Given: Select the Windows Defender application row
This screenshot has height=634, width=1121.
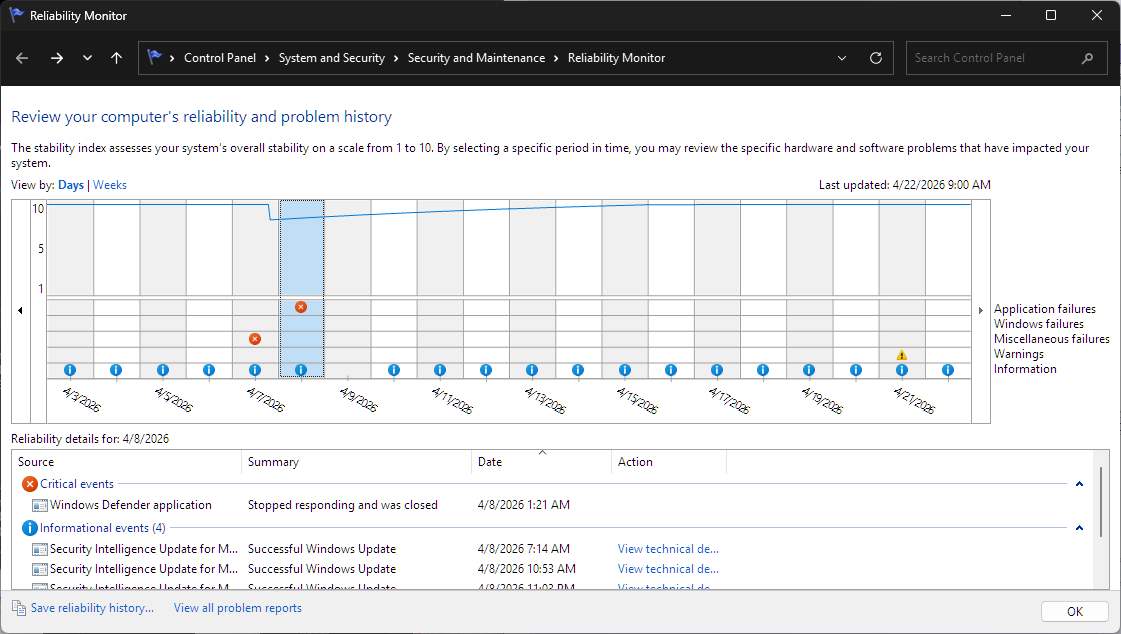Looking at the screenshot, I should click(552, 505).
